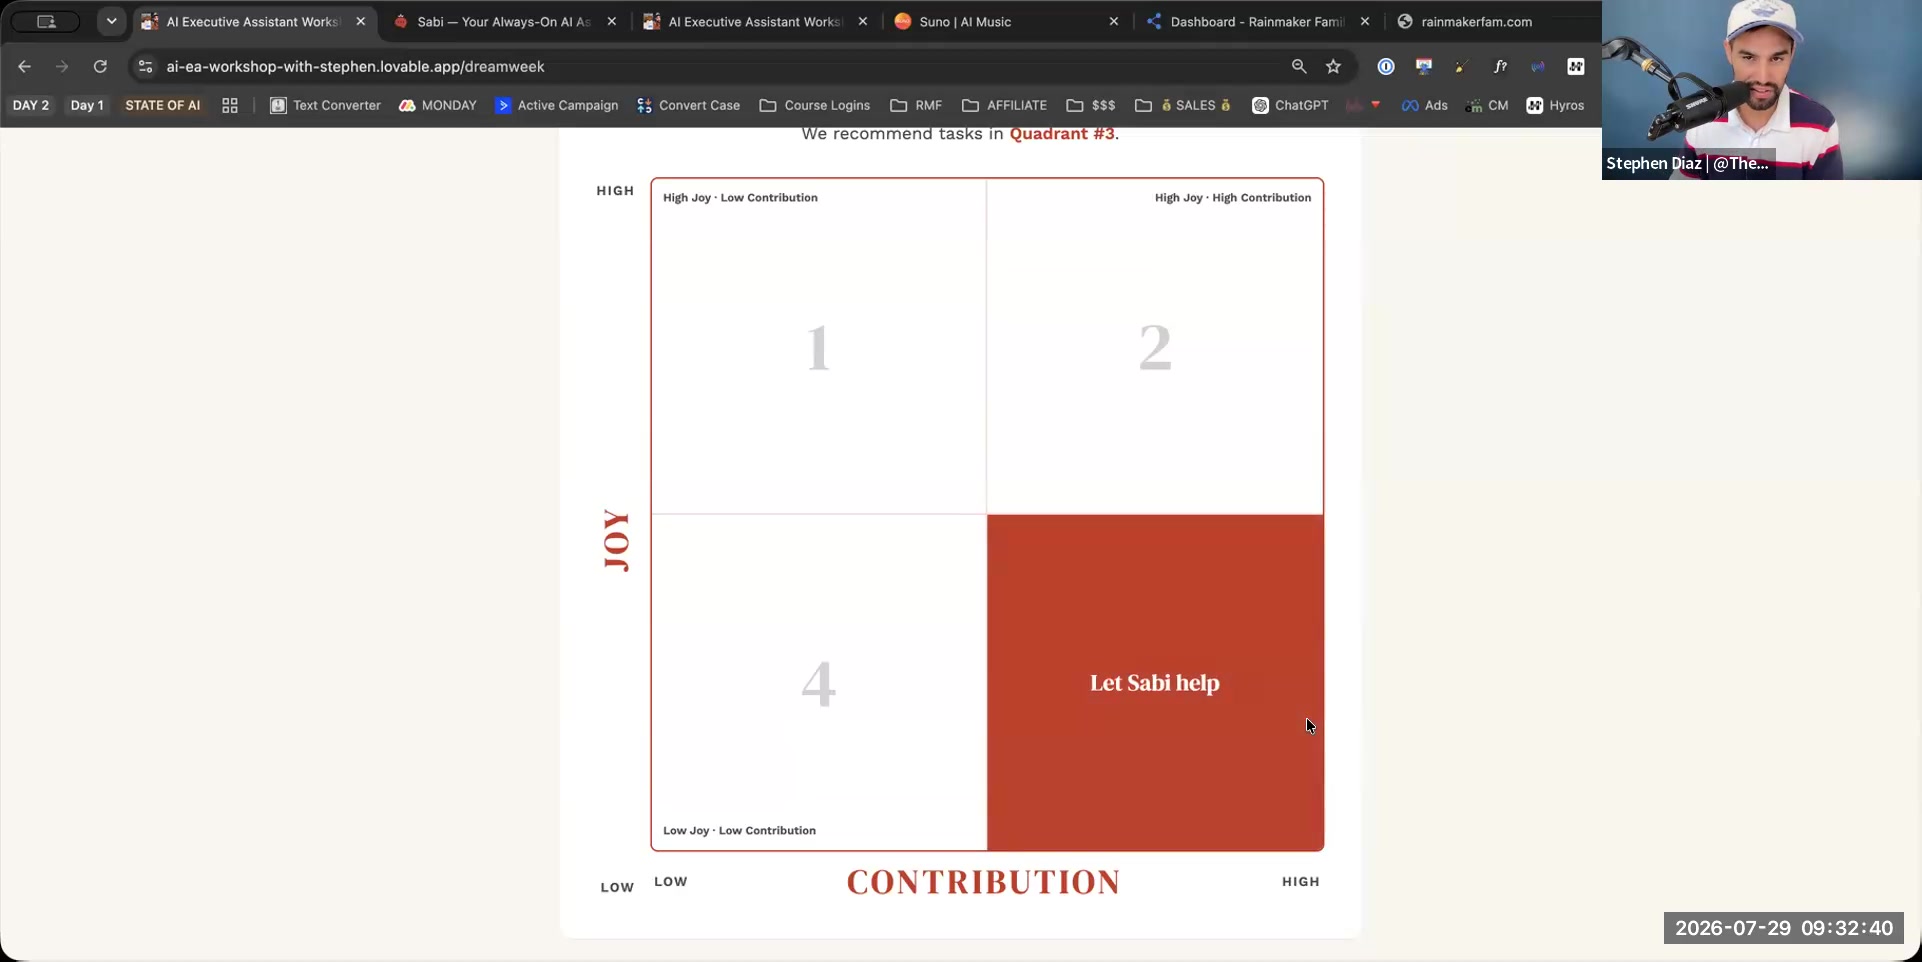Open the bookmark apps grid icon

pyautogui.click(x=230, y=106)
